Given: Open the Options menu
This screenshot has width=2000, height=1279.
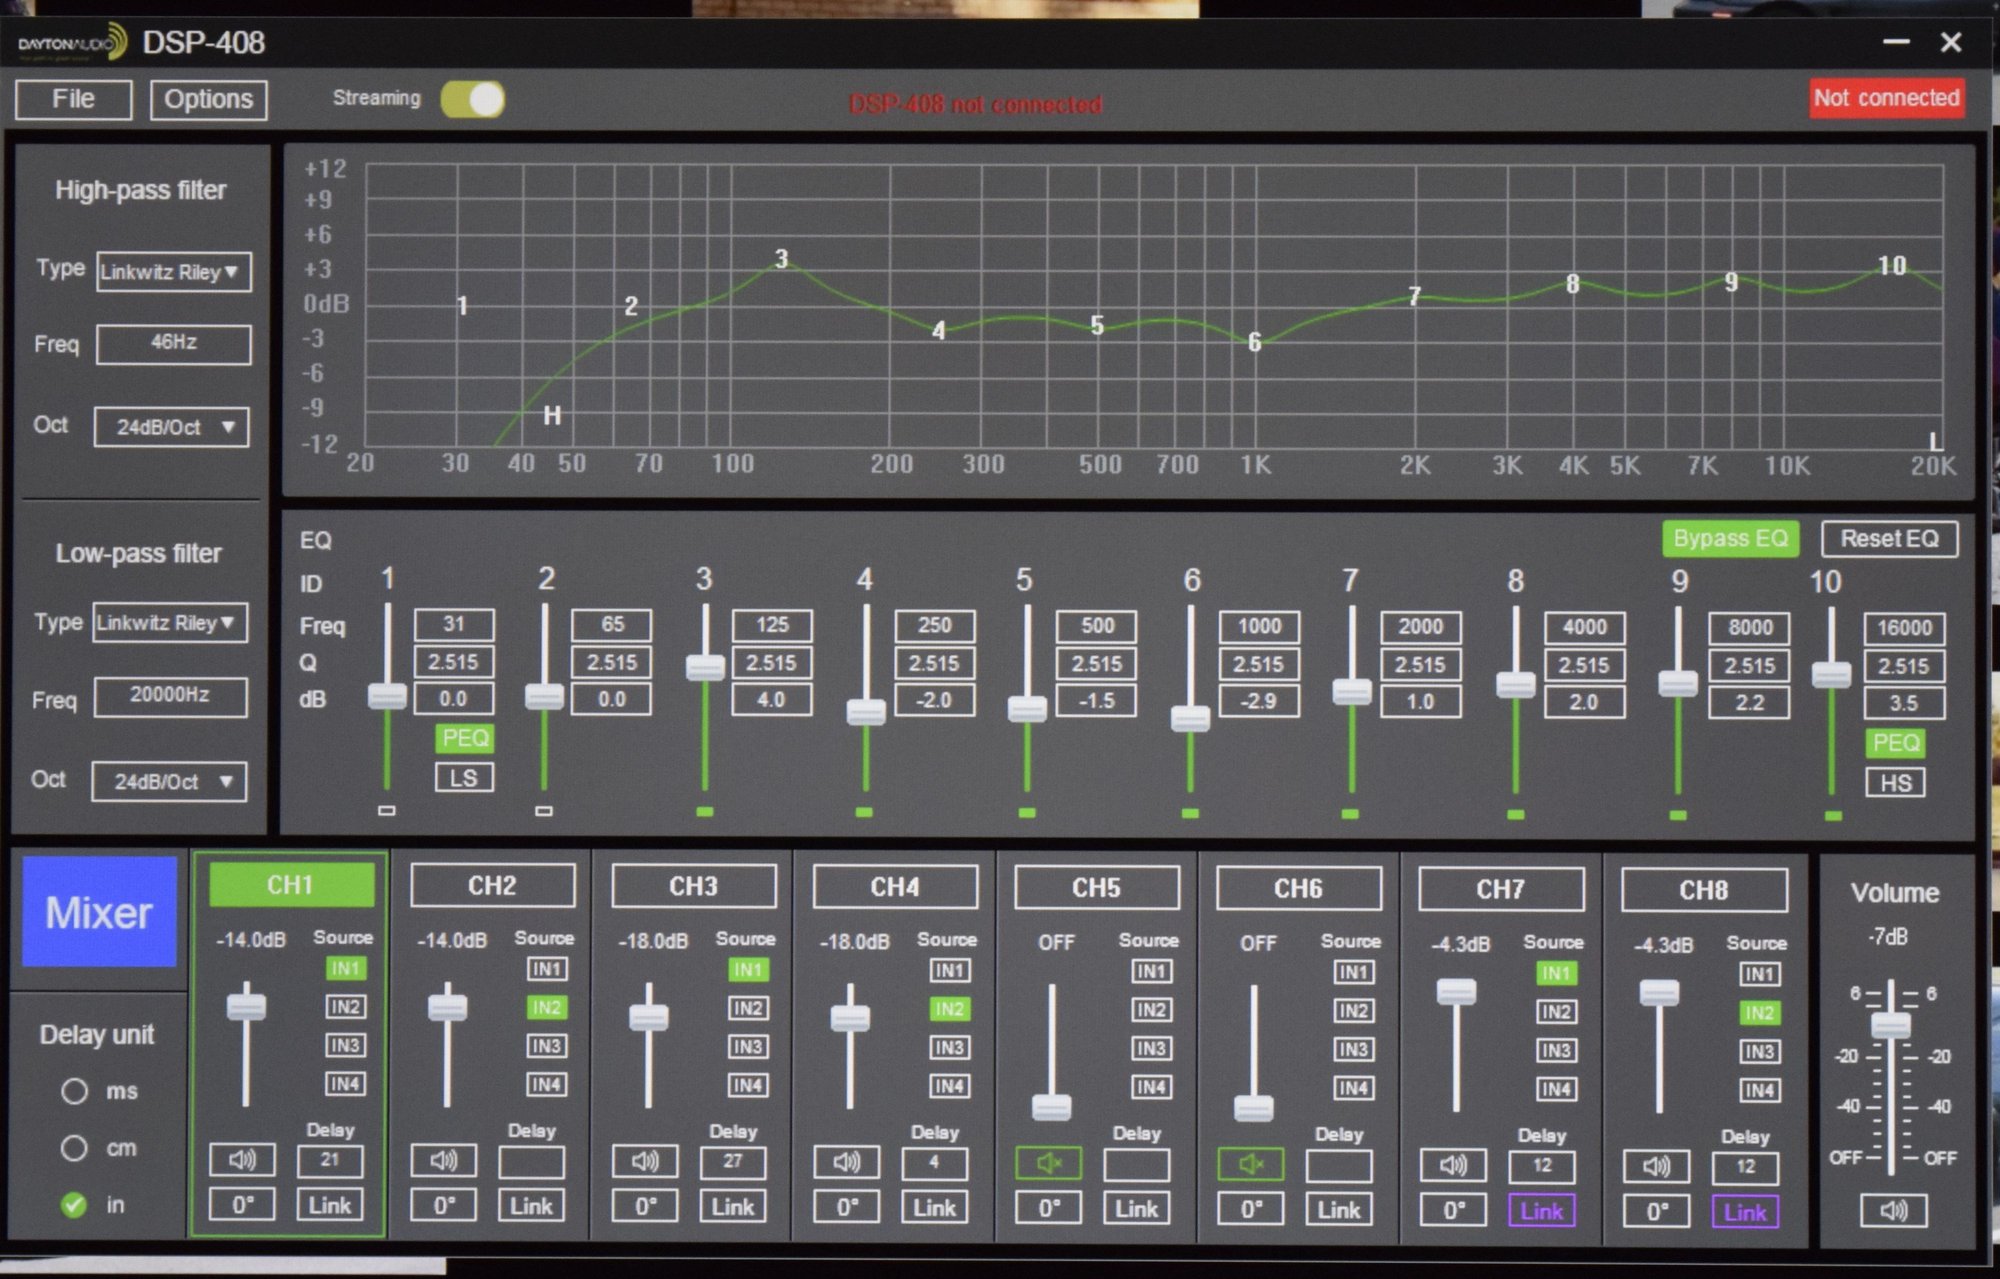Looking at the screenshot, I should tap(208, 100).
